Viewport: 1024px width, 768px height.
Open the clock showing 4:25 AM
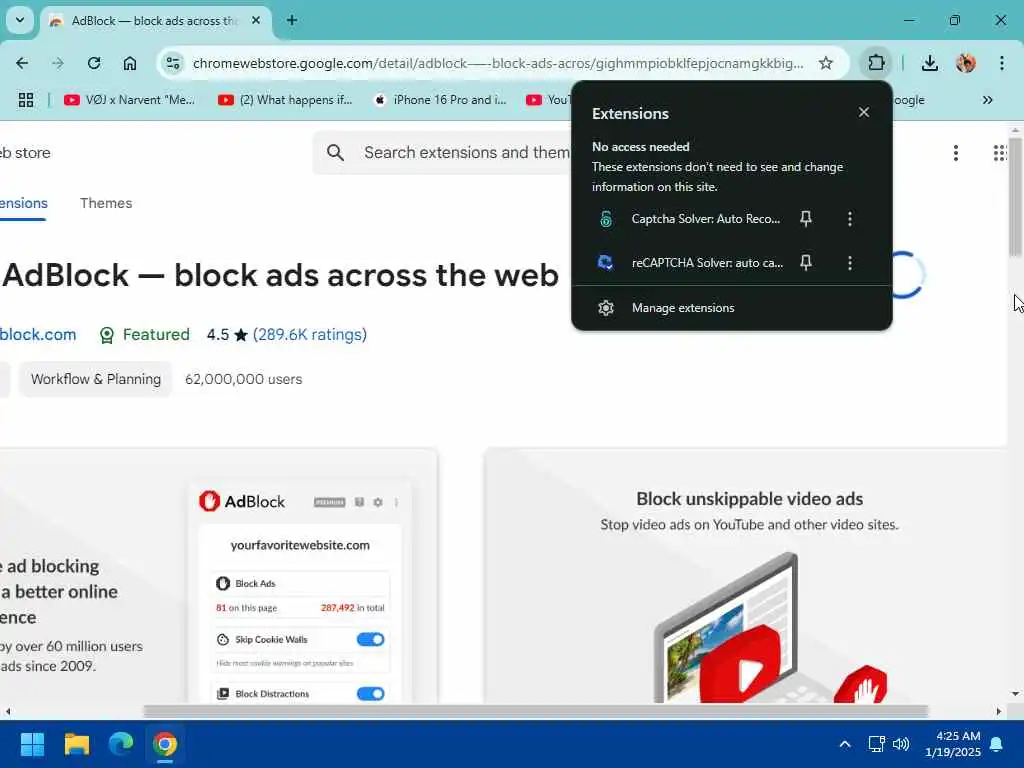pos(953,744)
